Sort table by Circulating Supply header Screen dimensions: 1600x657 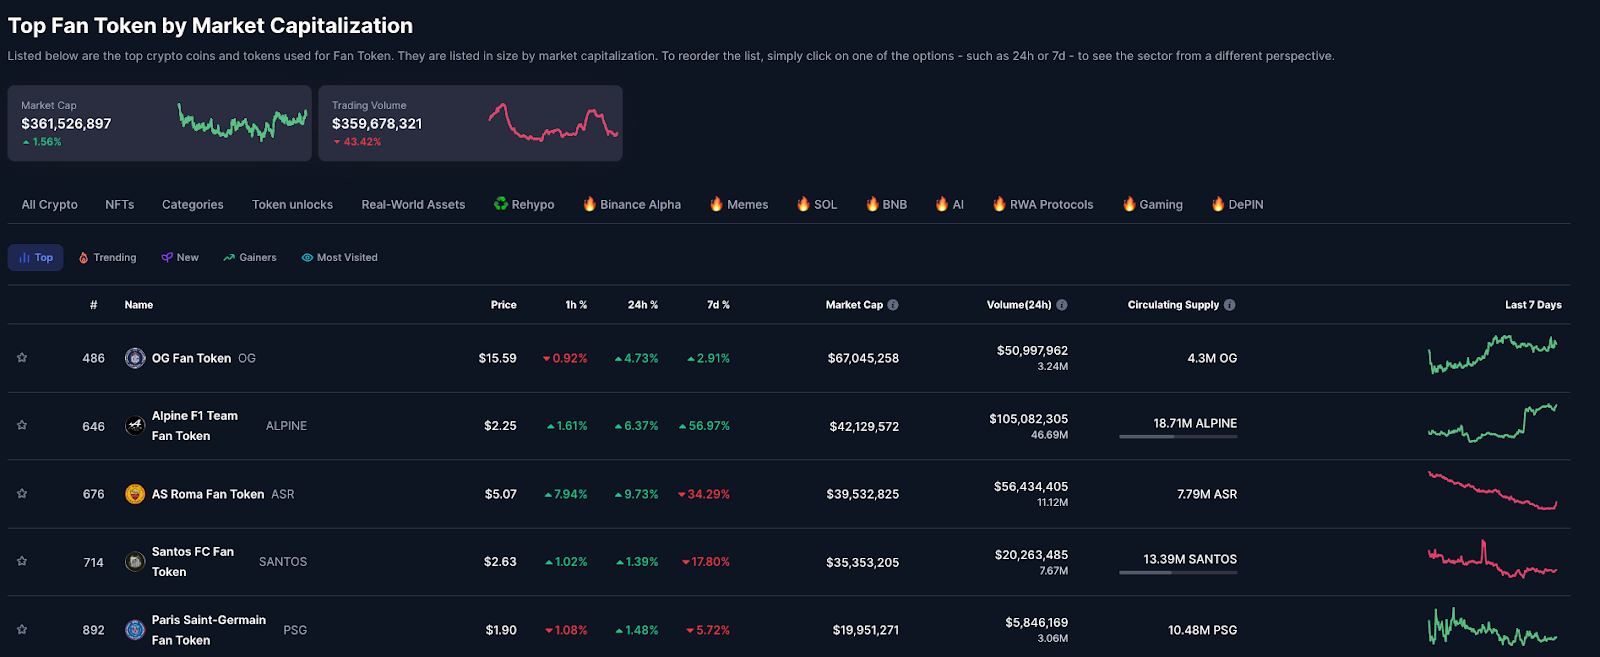(1173, 305)
